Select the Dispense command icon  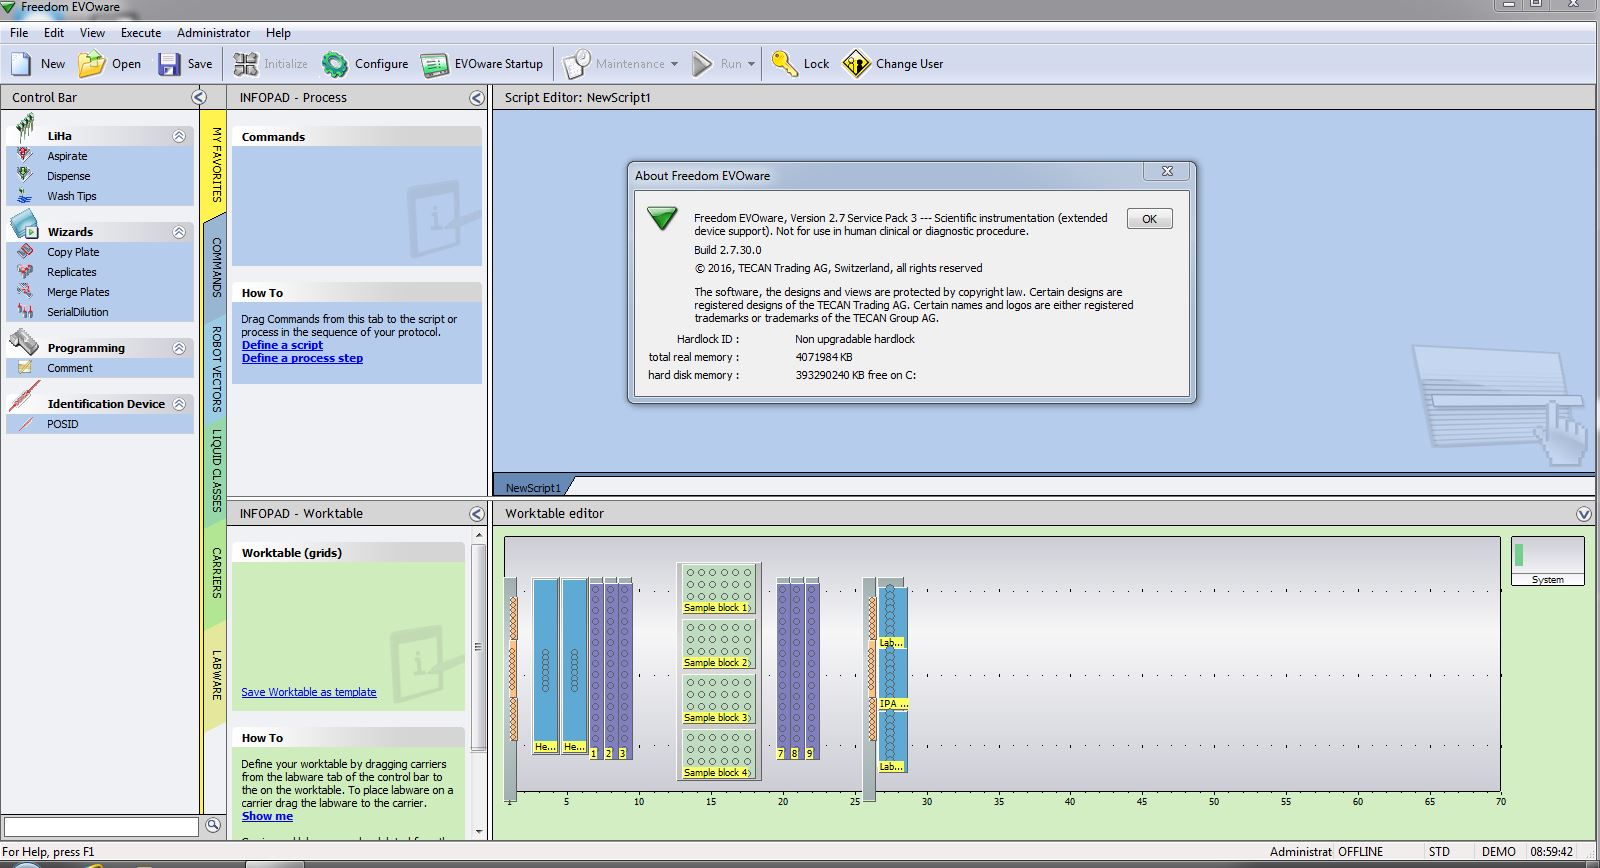click(25, 176)
